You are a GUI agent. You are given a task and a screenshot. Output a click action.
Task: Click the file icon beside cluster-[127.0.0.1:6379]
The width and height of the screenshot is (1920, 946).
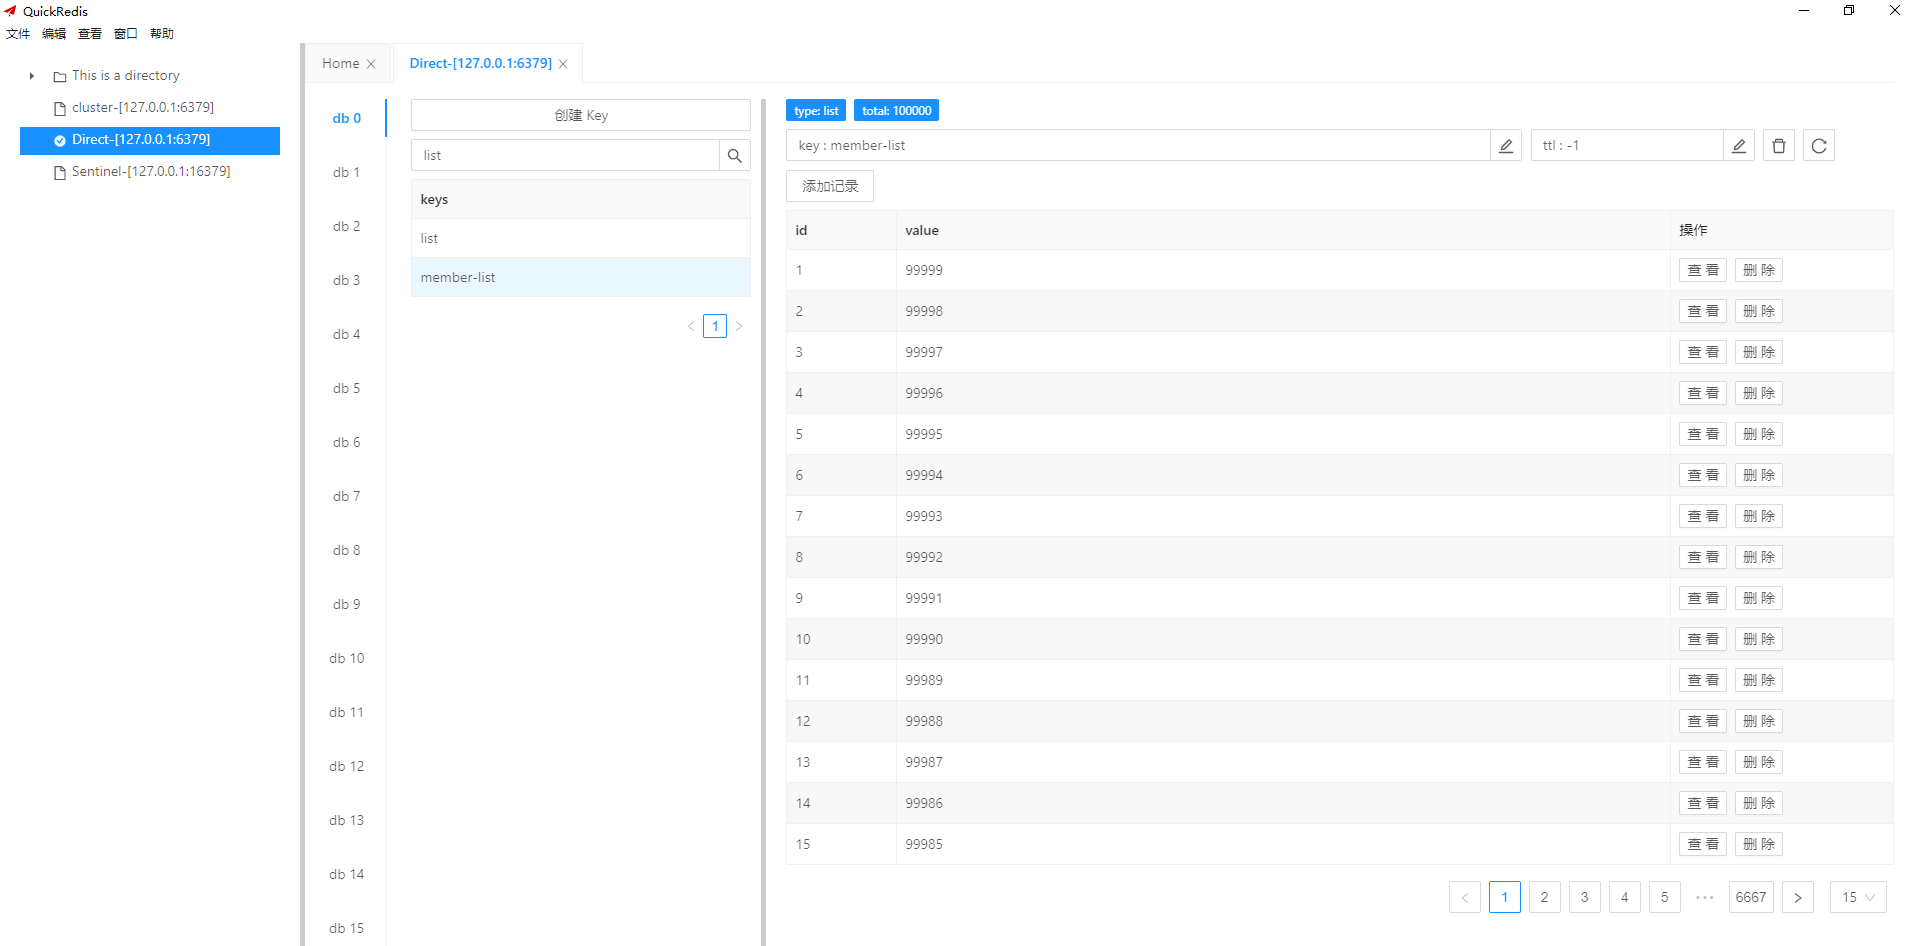point(60,107)
